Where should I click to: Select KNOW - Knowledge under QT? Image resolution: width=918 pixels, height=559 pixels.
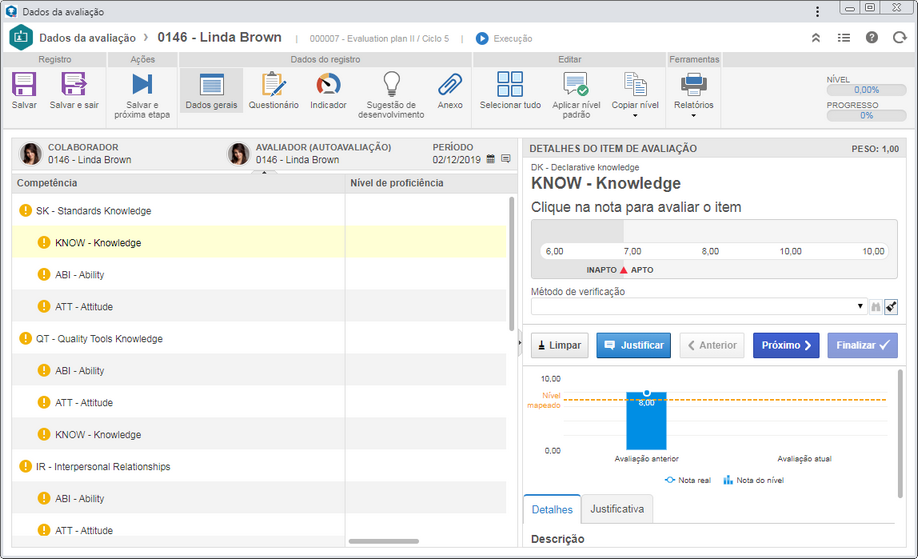[x=259, y=434]
